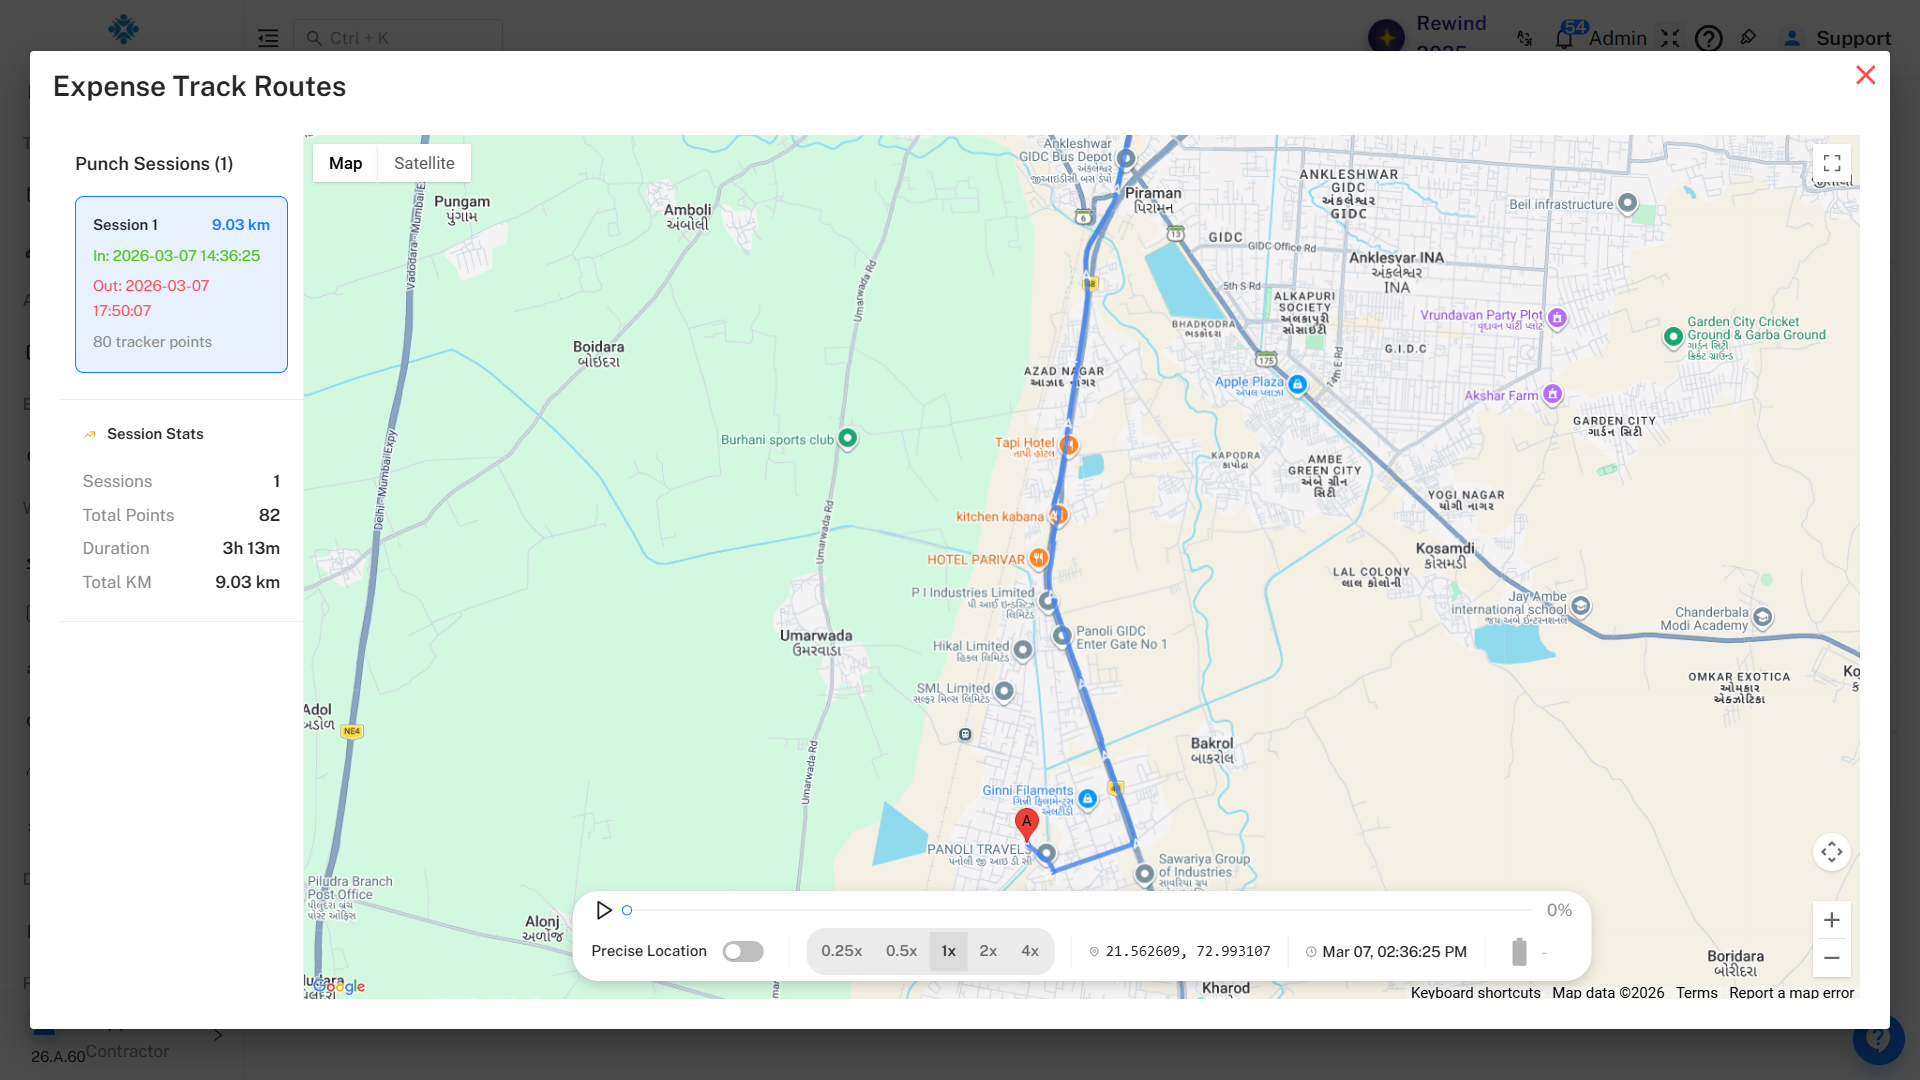Screen dimensions: 1920x1080
Task: Click Jay Ambe international school pin
Action: (x=1581, y=605)
